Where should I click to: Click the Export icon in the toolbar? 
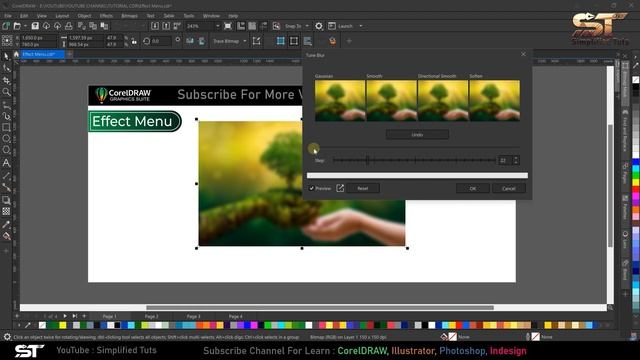[x=166, y=26]
